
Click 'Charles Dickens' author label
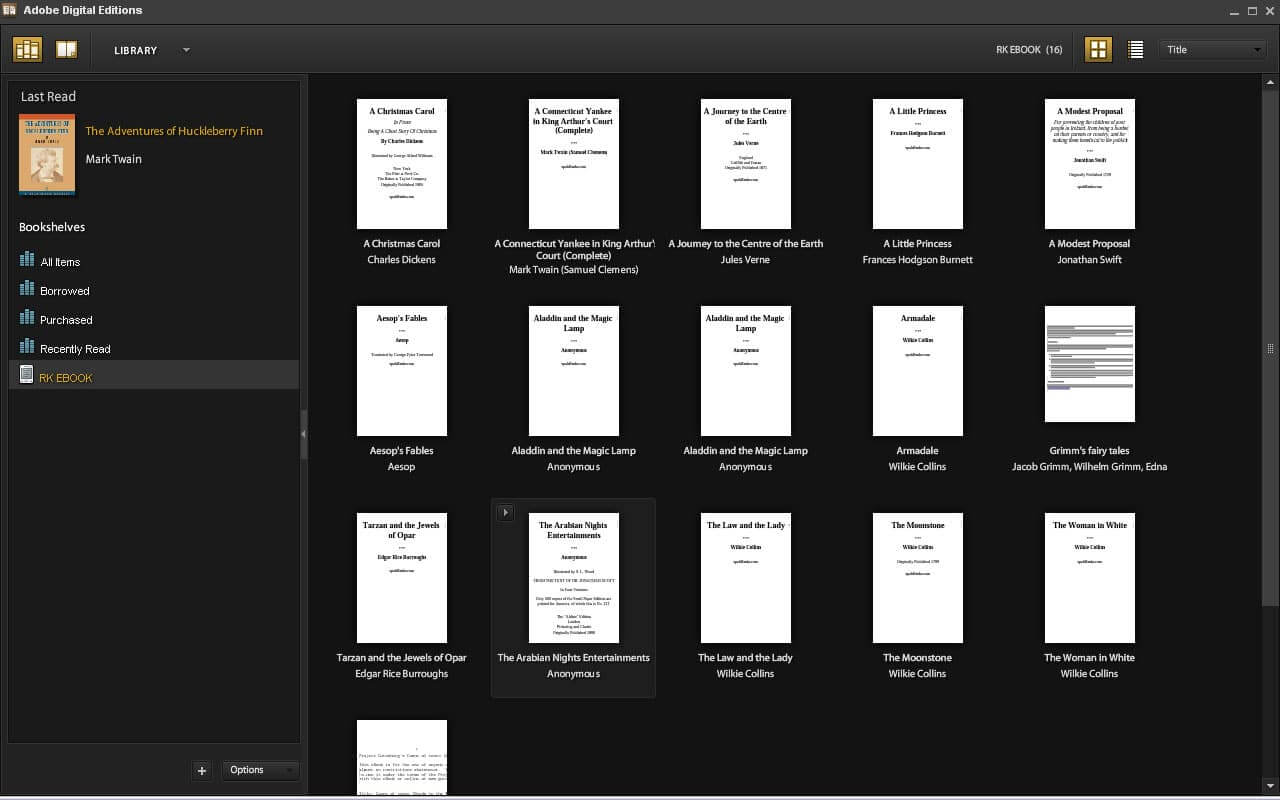tap(401, 260)
